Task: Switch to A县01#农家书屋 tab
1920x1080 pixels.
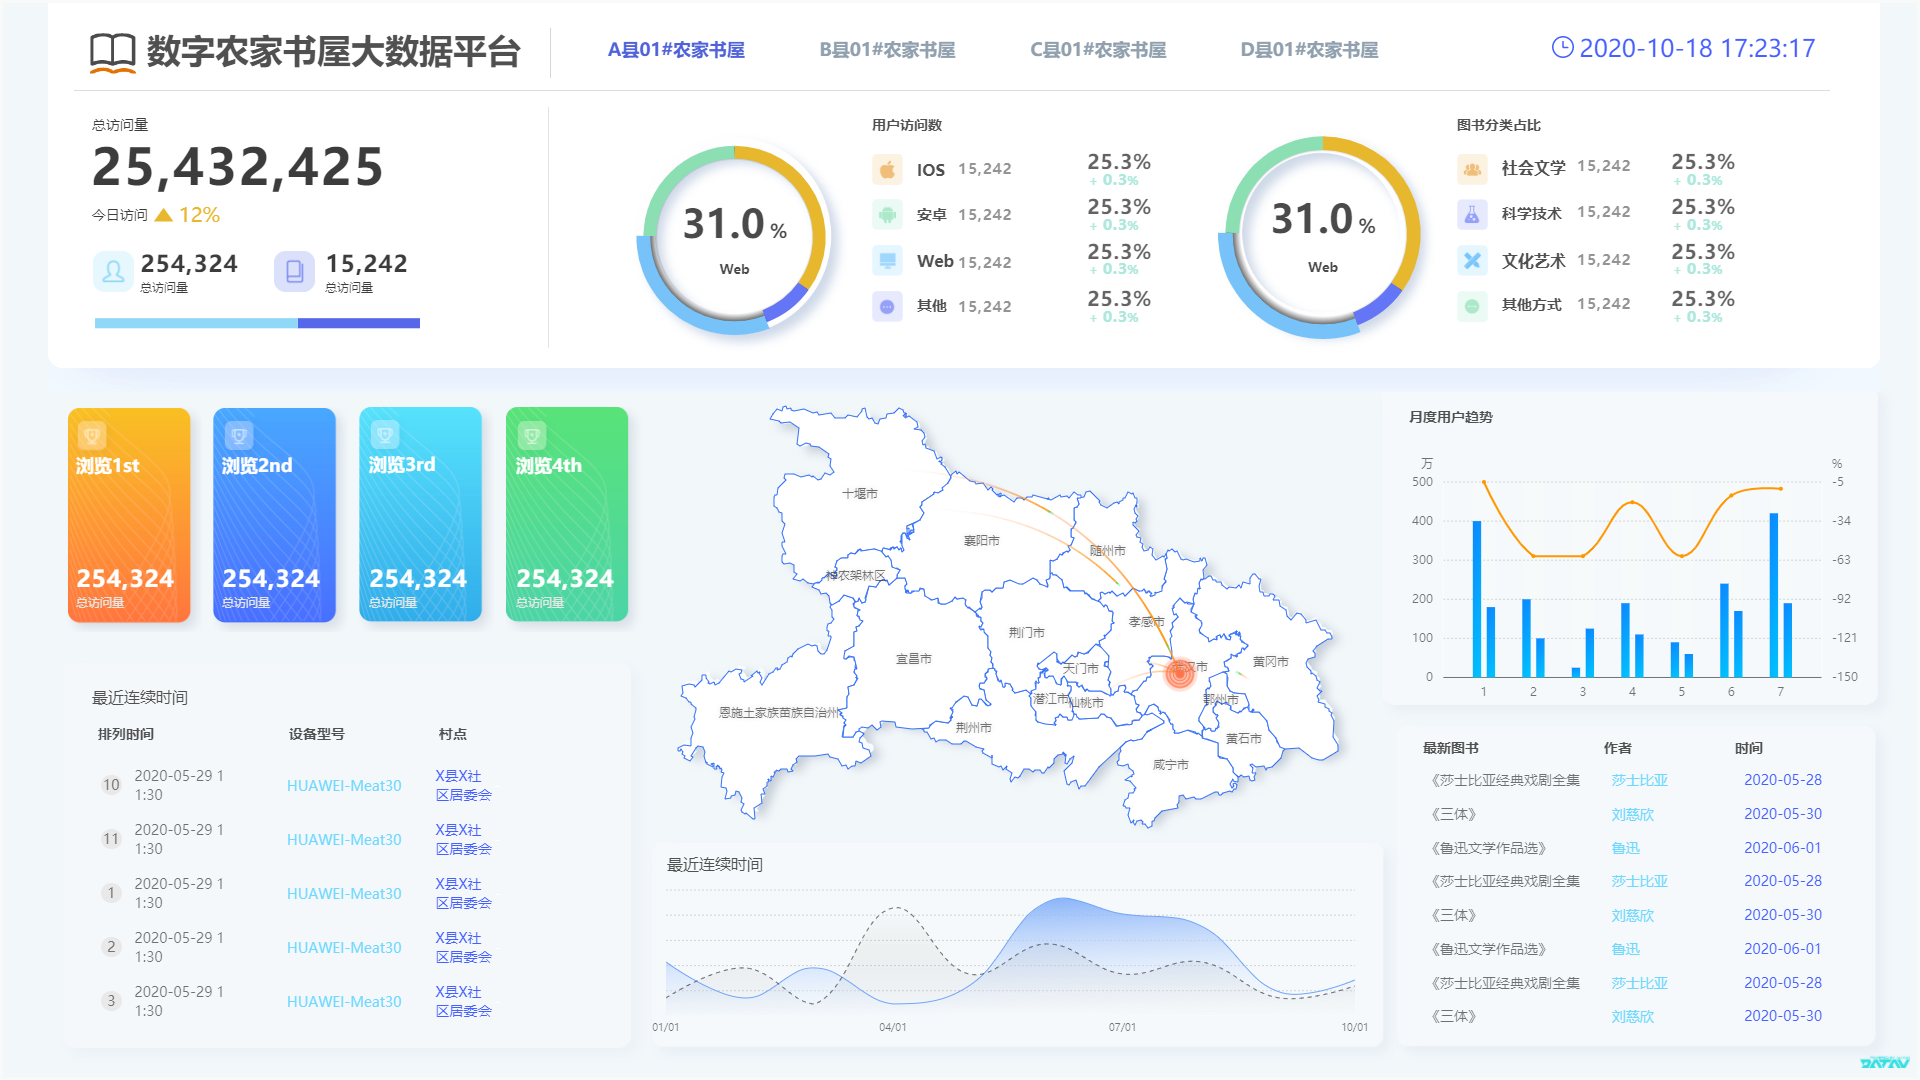Action: 676,50
